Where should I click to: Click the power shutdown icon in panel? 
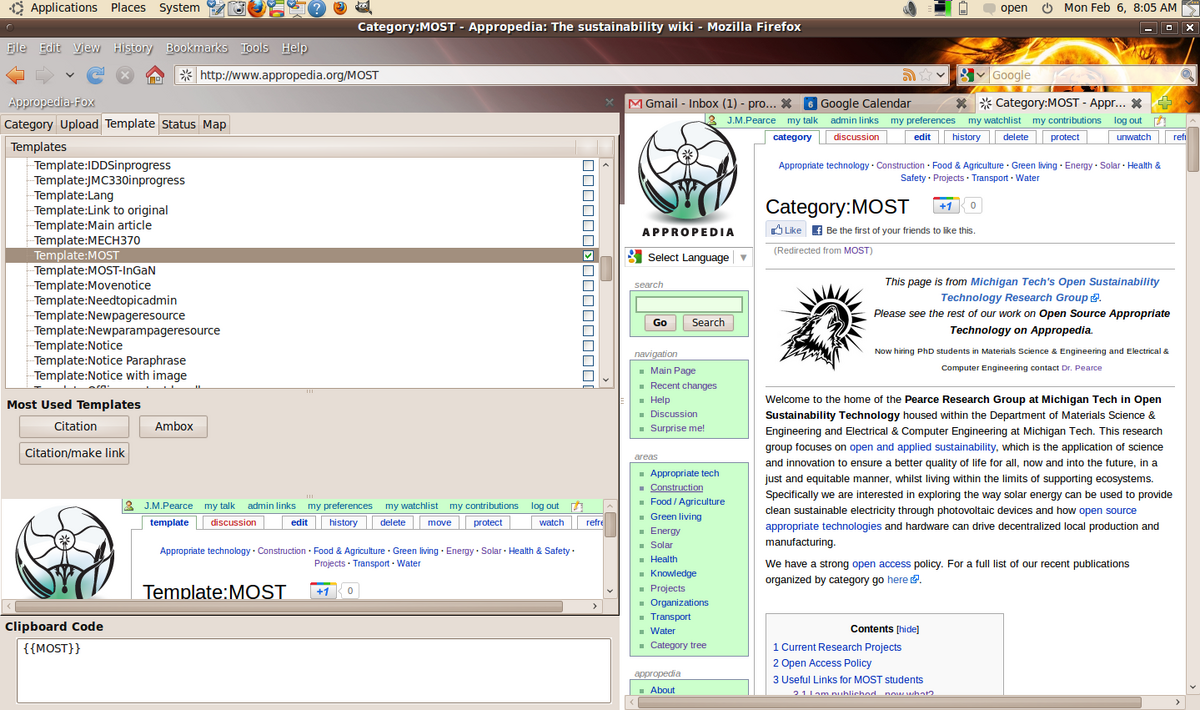1047,8
